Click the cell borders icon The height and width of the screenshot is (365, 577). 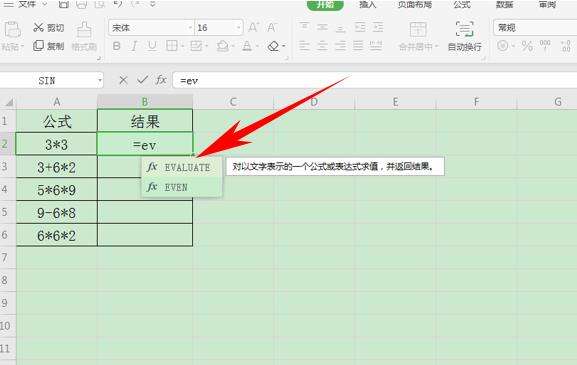coord(171,46)
